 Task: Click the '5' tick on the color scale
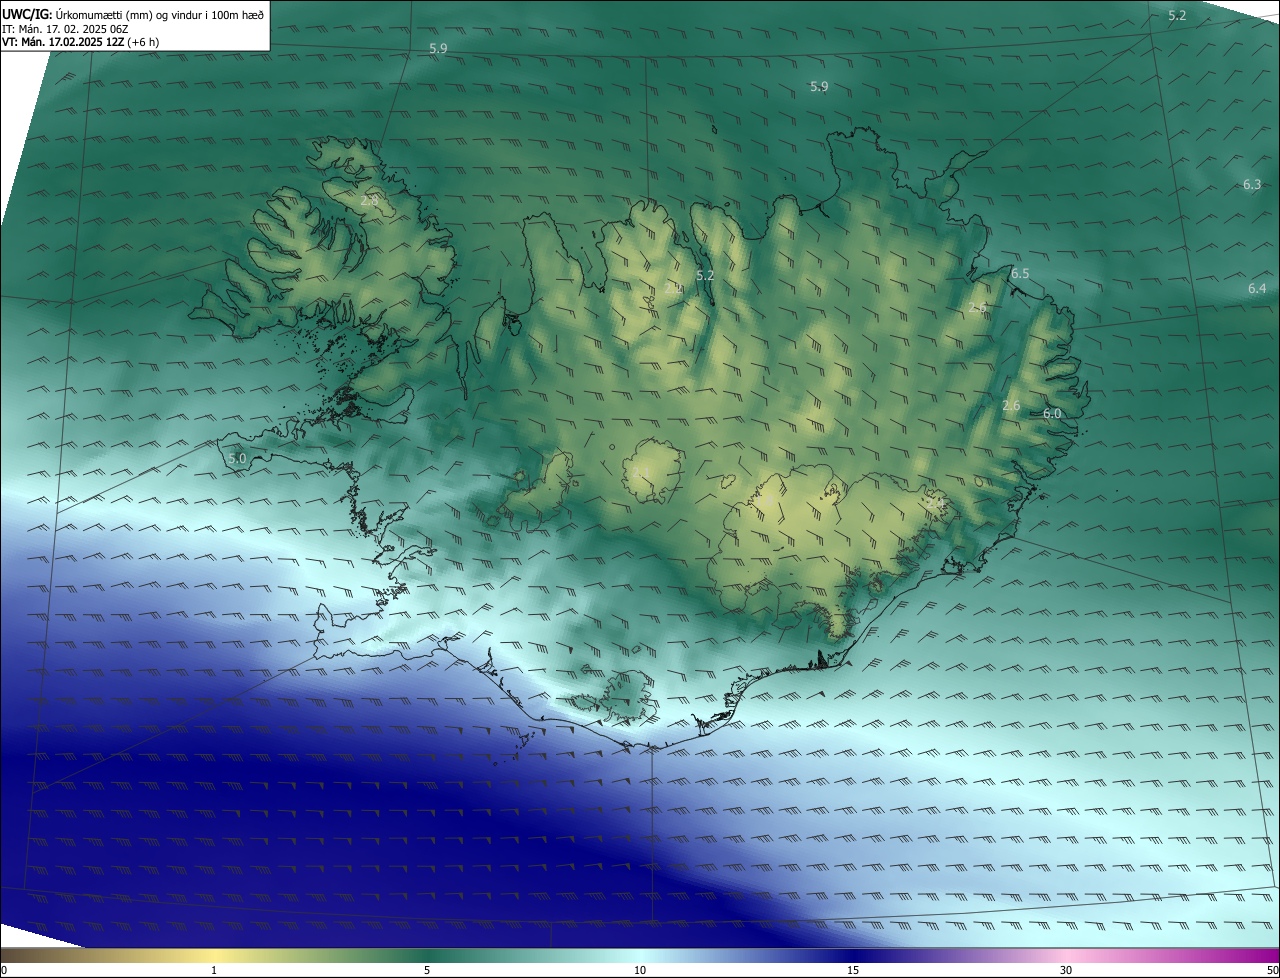coord(427,970)
